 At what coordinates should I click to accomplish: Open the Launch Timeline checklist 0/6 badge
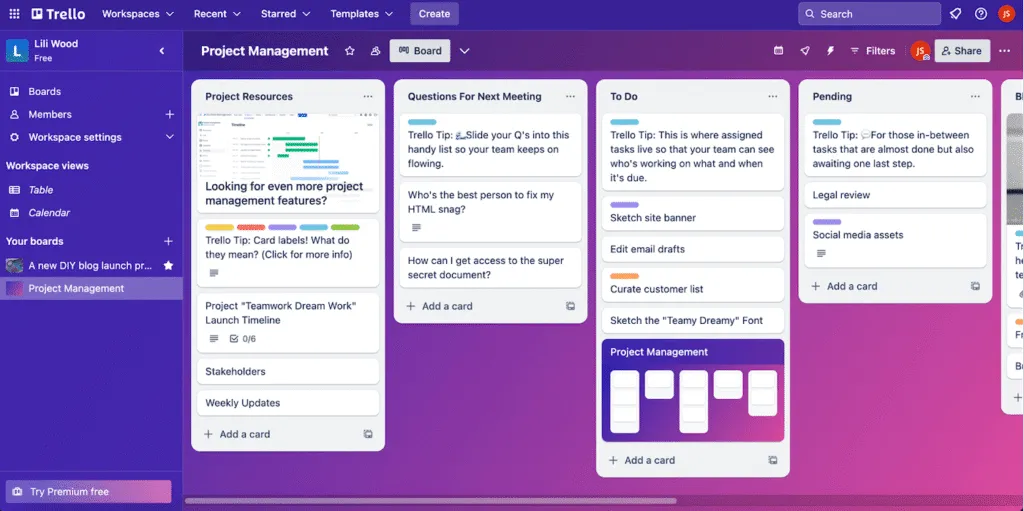tap(242, 338)
